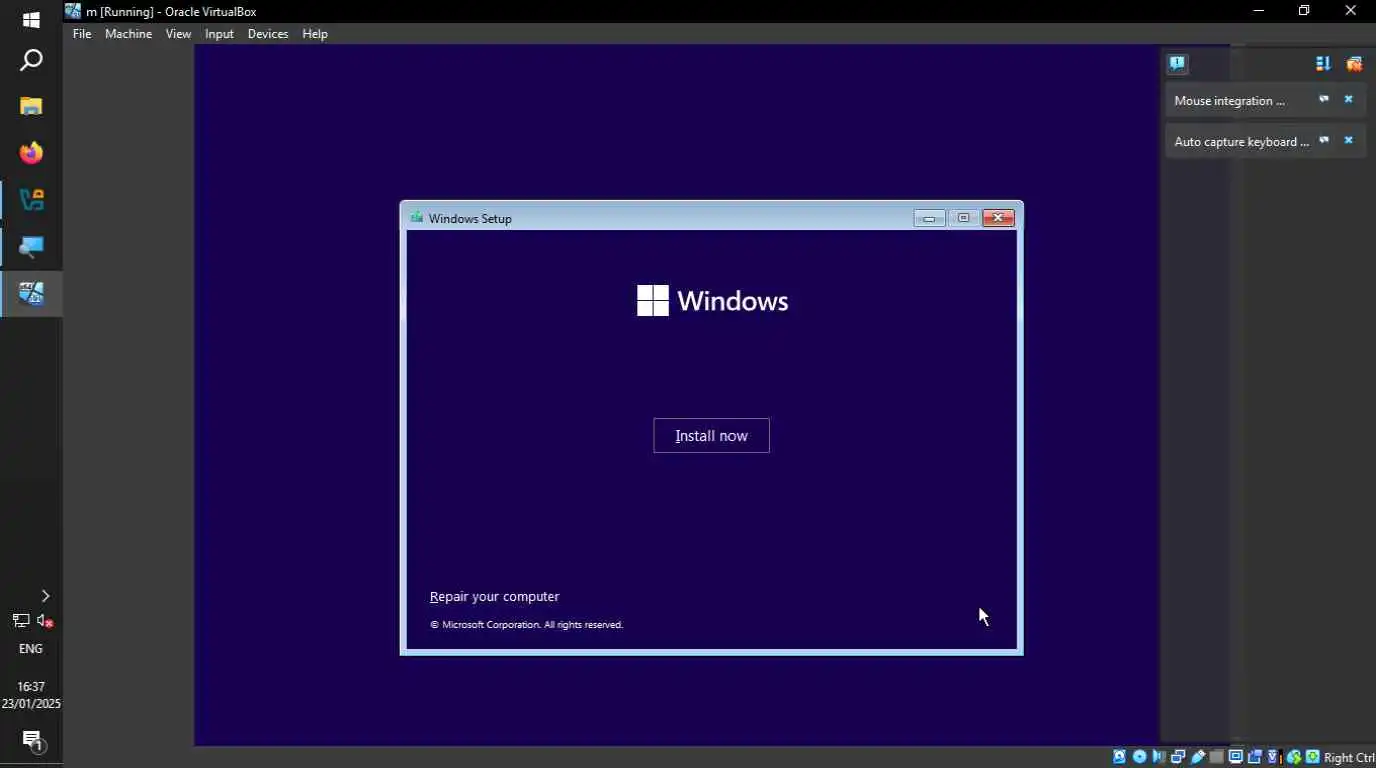Select the Mouse integration notification text
This screenshot has width=1376, height=768.
tap(1229, 101)
